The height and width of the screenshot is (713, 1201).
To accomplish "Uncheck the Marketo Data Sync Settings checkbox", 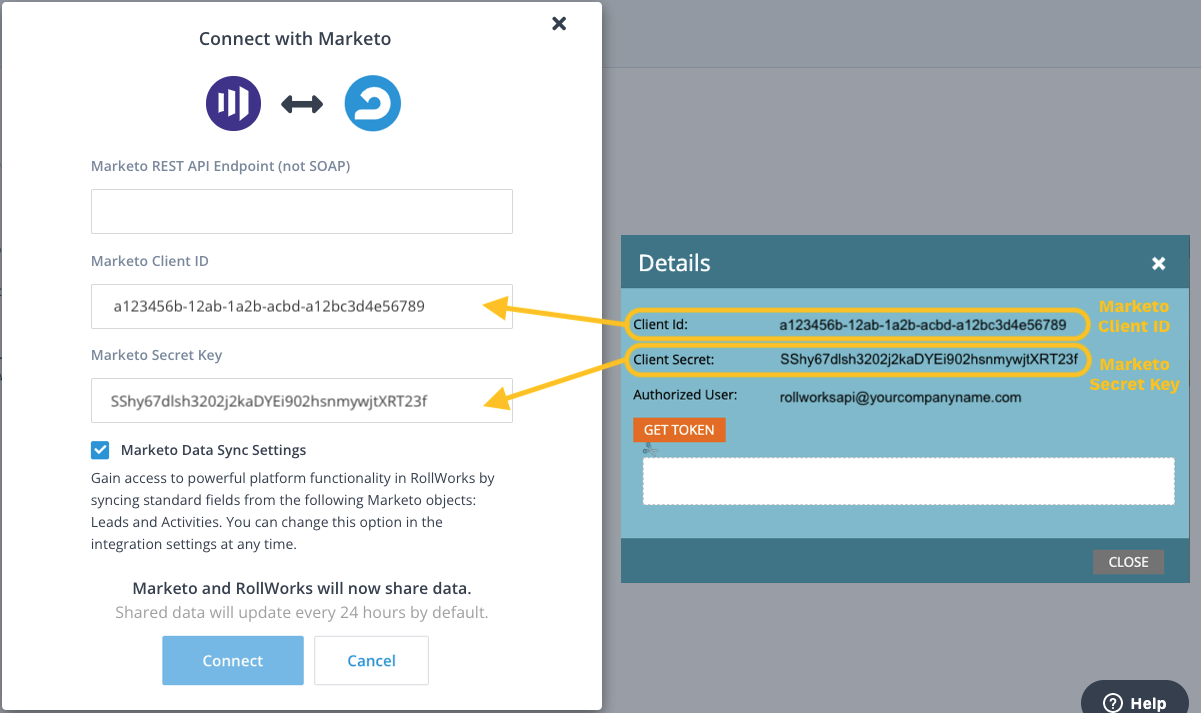I will (100, 450).
